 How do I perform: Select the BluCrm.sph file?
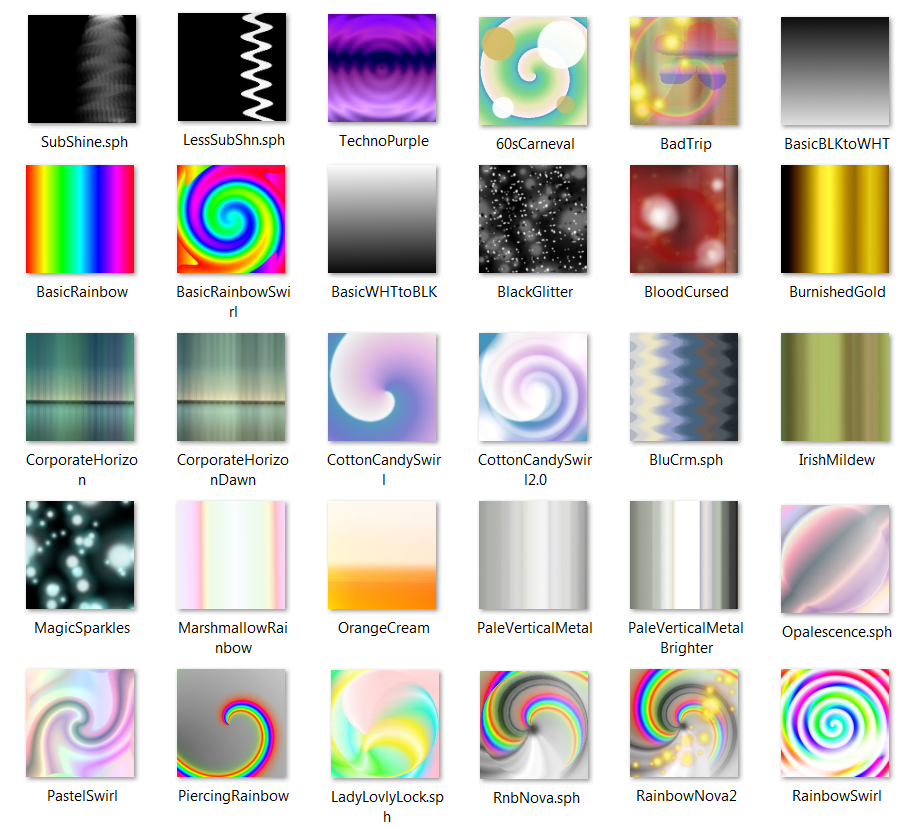(684, 387)
